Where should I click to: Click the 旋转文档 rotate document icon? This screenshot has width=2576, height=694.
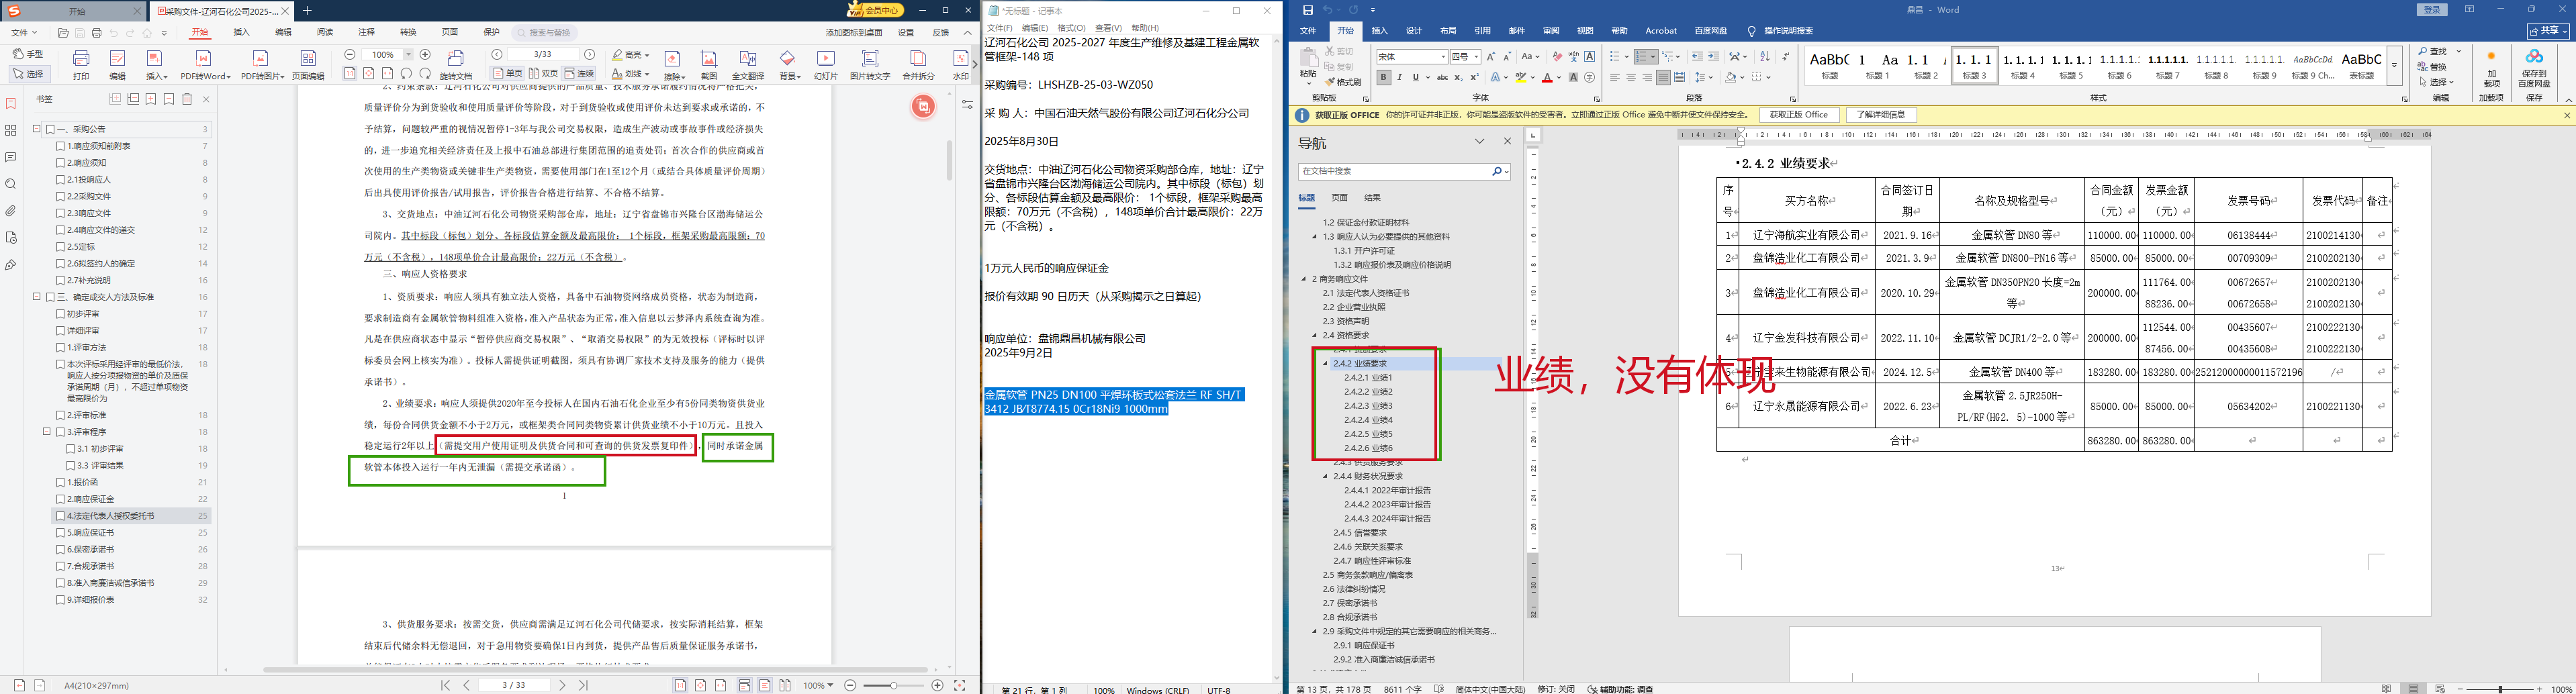tap(456, 64)
